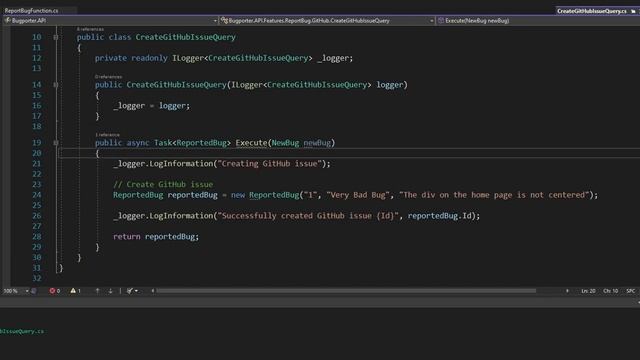Pin the CreateGitHubIssueQuery.cs tab
This screenshot has height=360, width=640.
coord(633,11)
